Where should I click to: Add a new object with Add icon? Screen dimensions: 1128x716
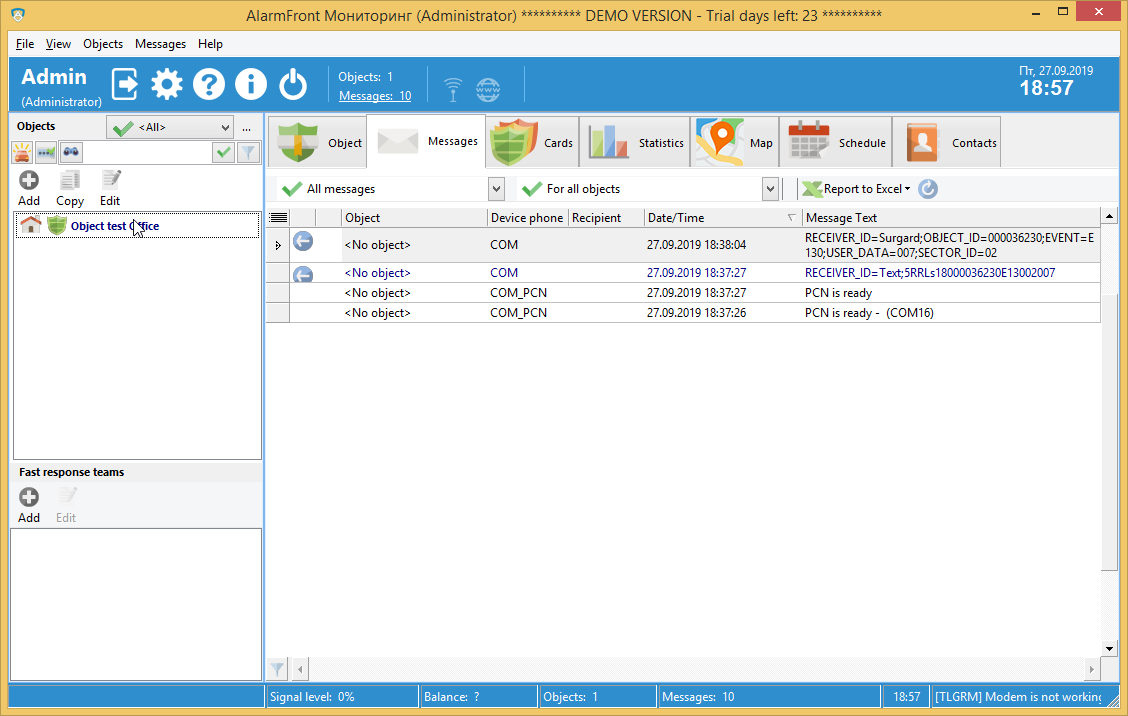tap(29, 189)
